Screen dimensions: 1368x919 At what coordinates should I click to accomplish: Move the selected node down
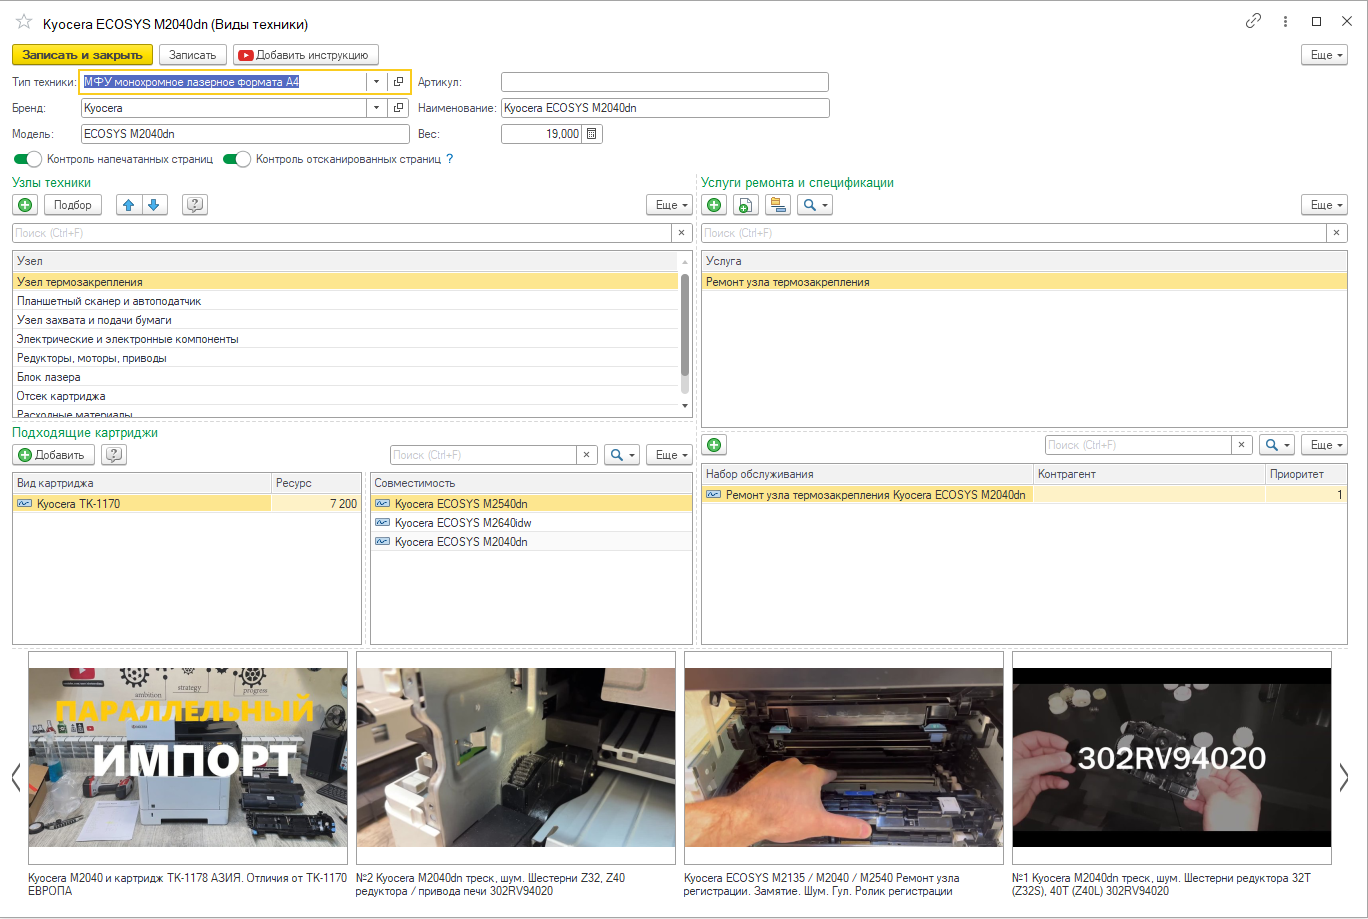(153, 205)
